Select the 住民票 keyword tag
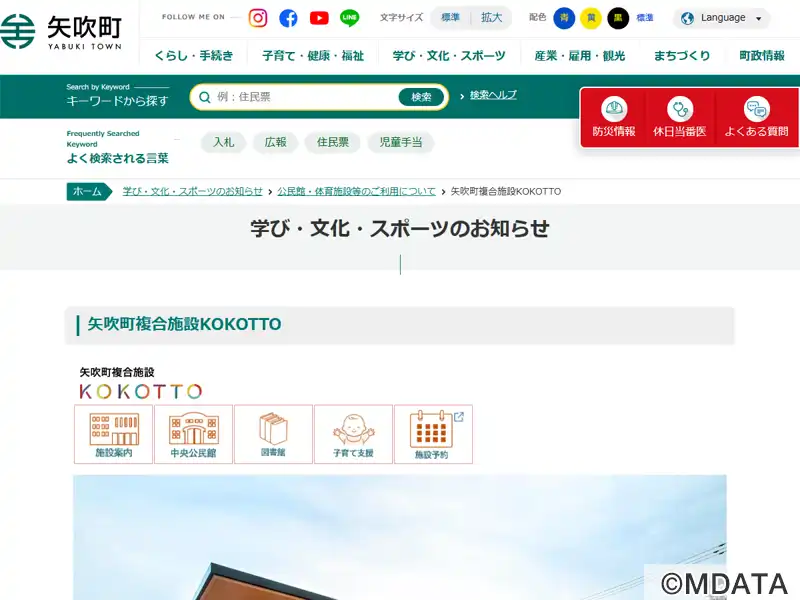800x600 pixels. [x=333, y=142]
